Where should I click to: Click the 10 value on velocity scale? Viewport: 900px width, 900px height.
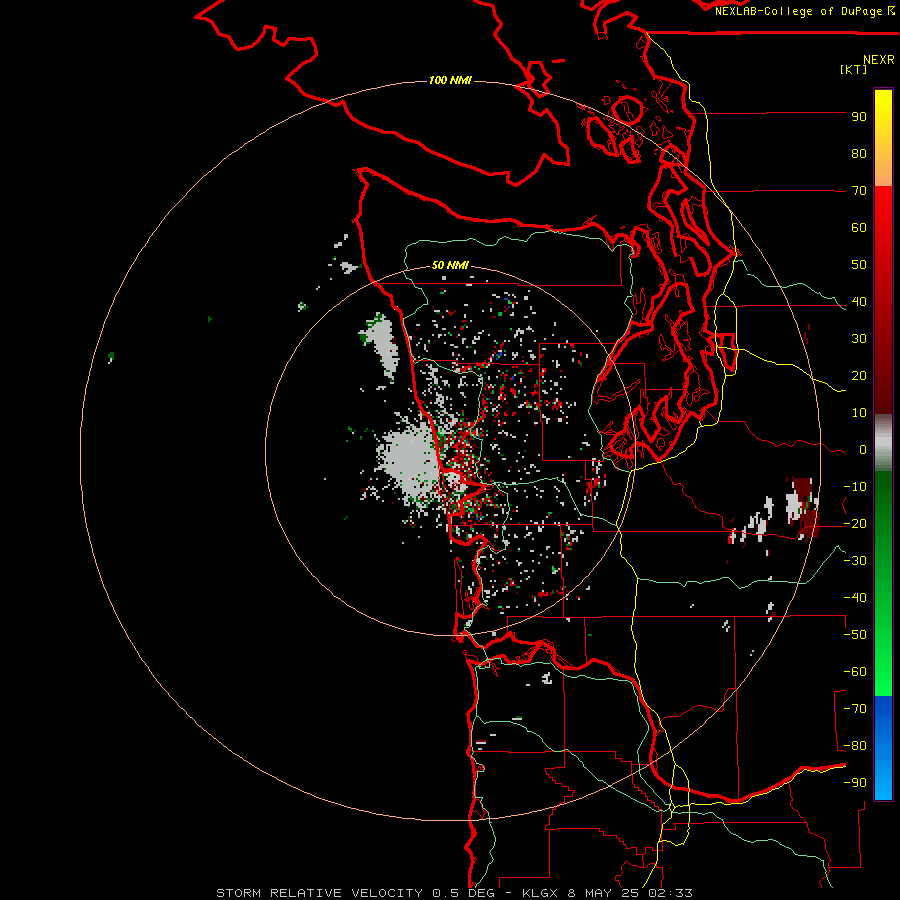point(859,413)
